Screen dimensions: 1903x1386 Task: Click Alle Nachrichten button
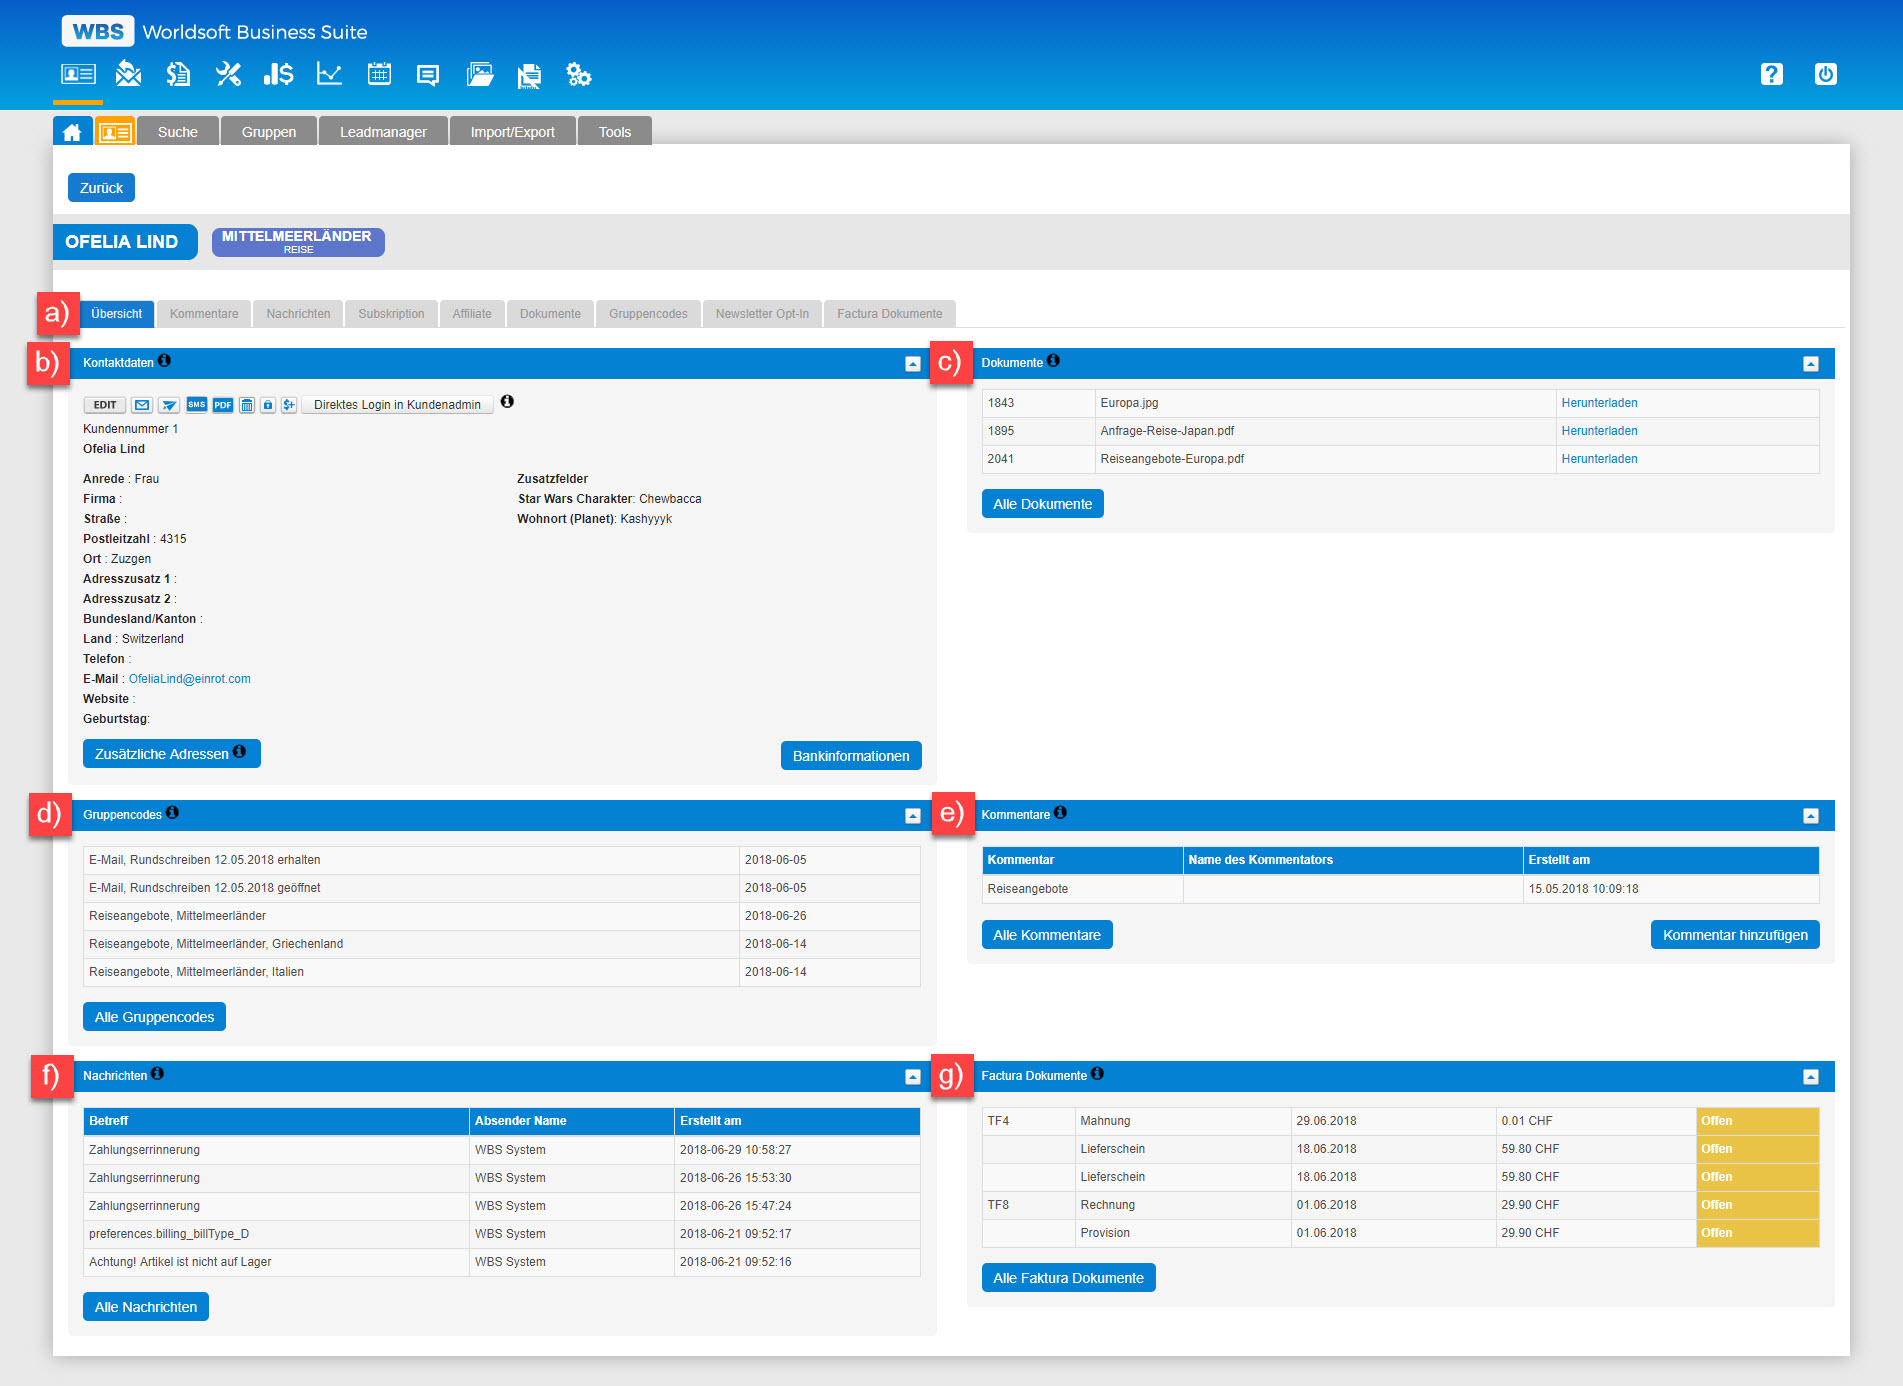[146, 1307]
